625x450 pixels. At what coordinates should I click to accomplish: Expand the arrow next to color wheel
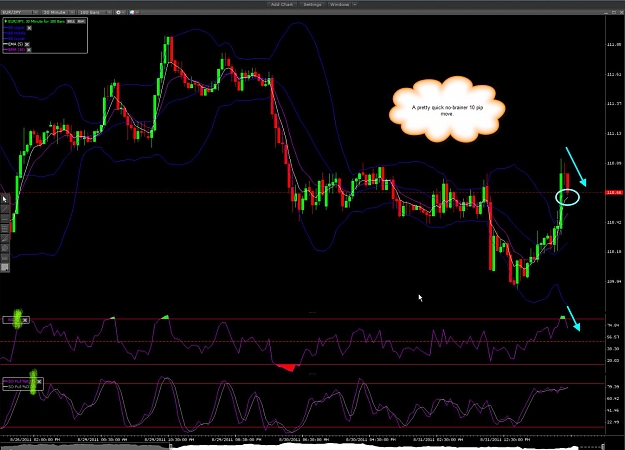(x=137, y=12)
